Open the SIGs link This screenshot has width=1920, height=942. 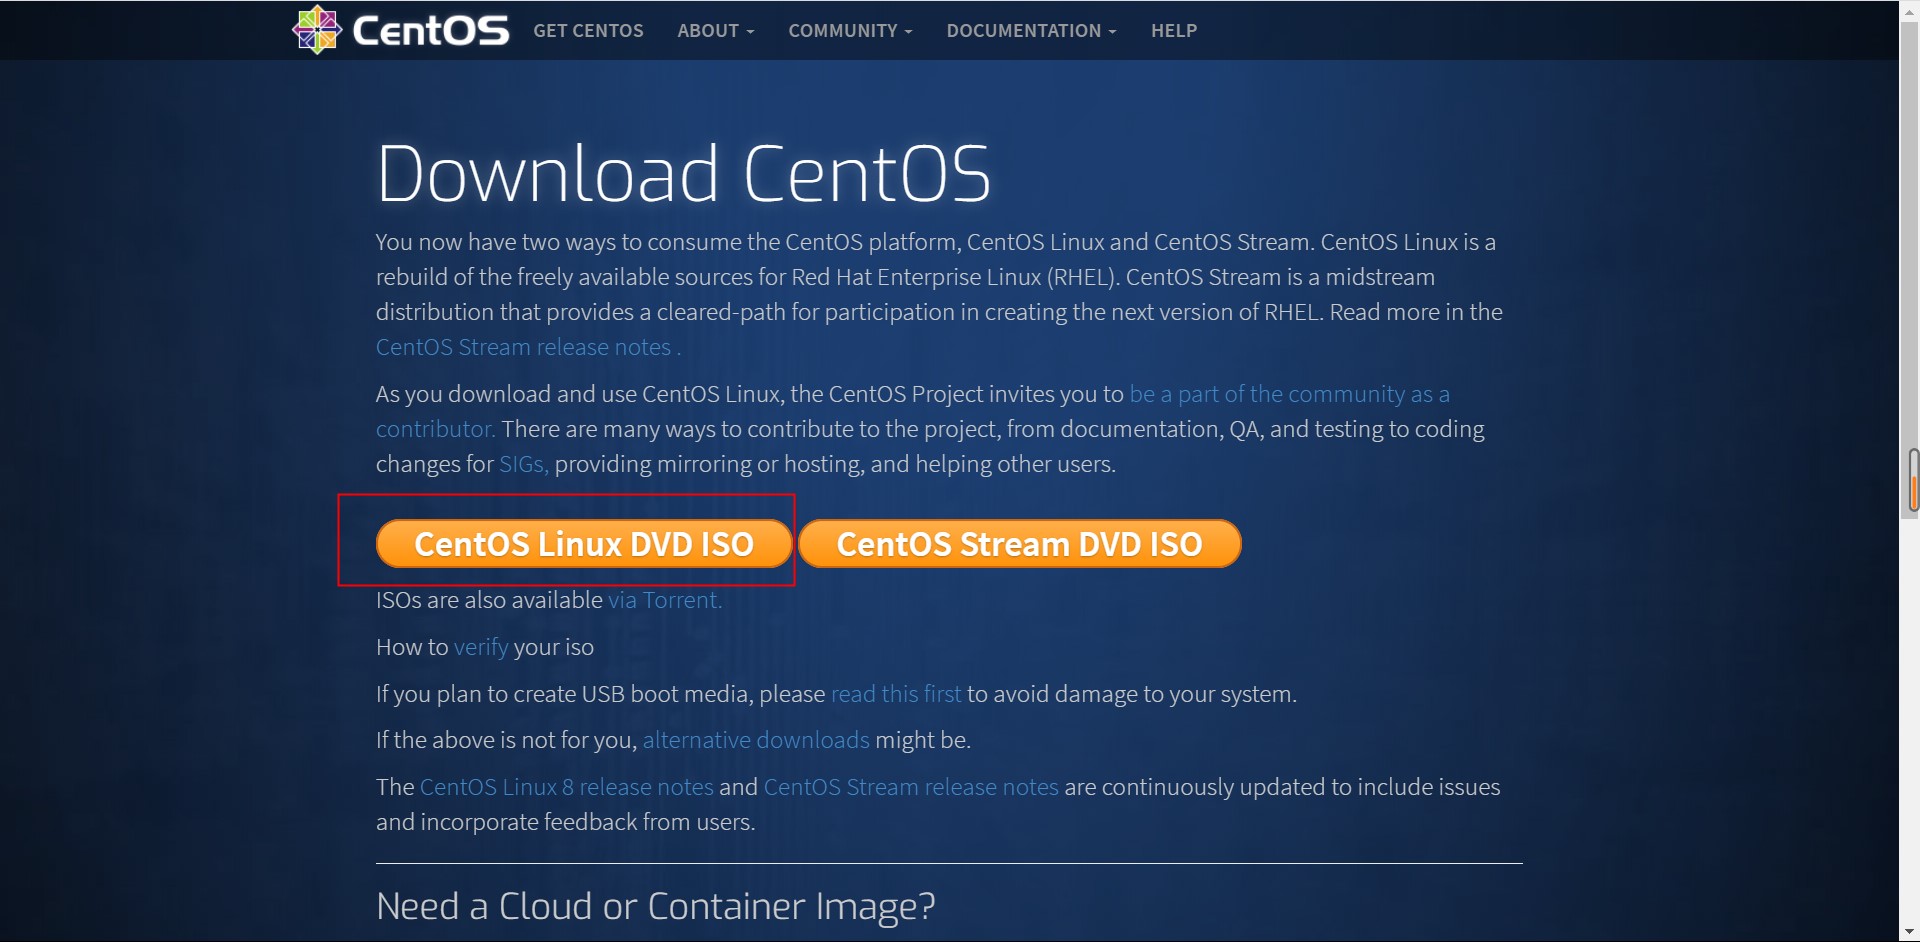[x=523, y=464]
